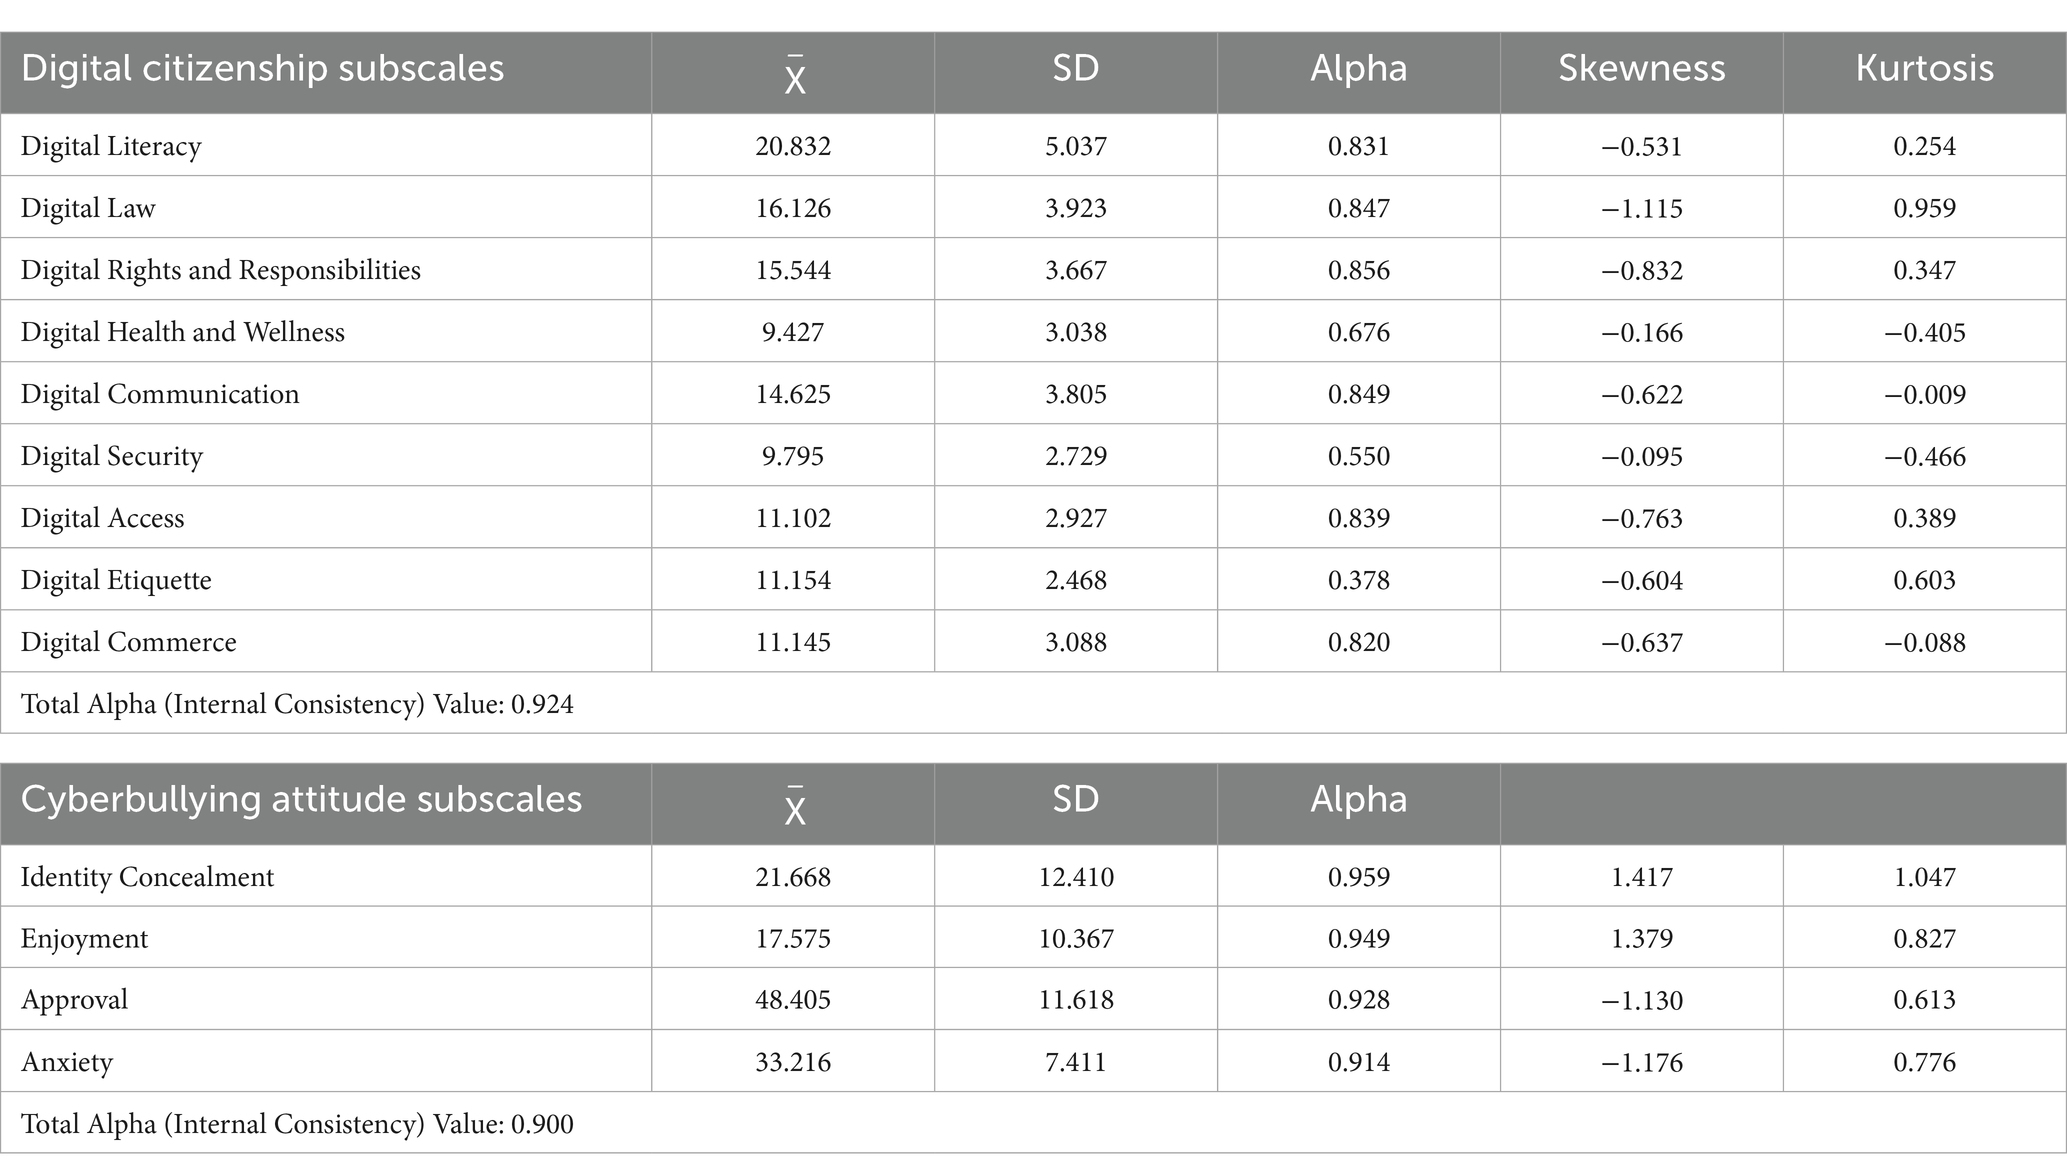Click the Digital Law mean value 16.126
Viewport: 2067px width, 1171px height.
[793, 208]
